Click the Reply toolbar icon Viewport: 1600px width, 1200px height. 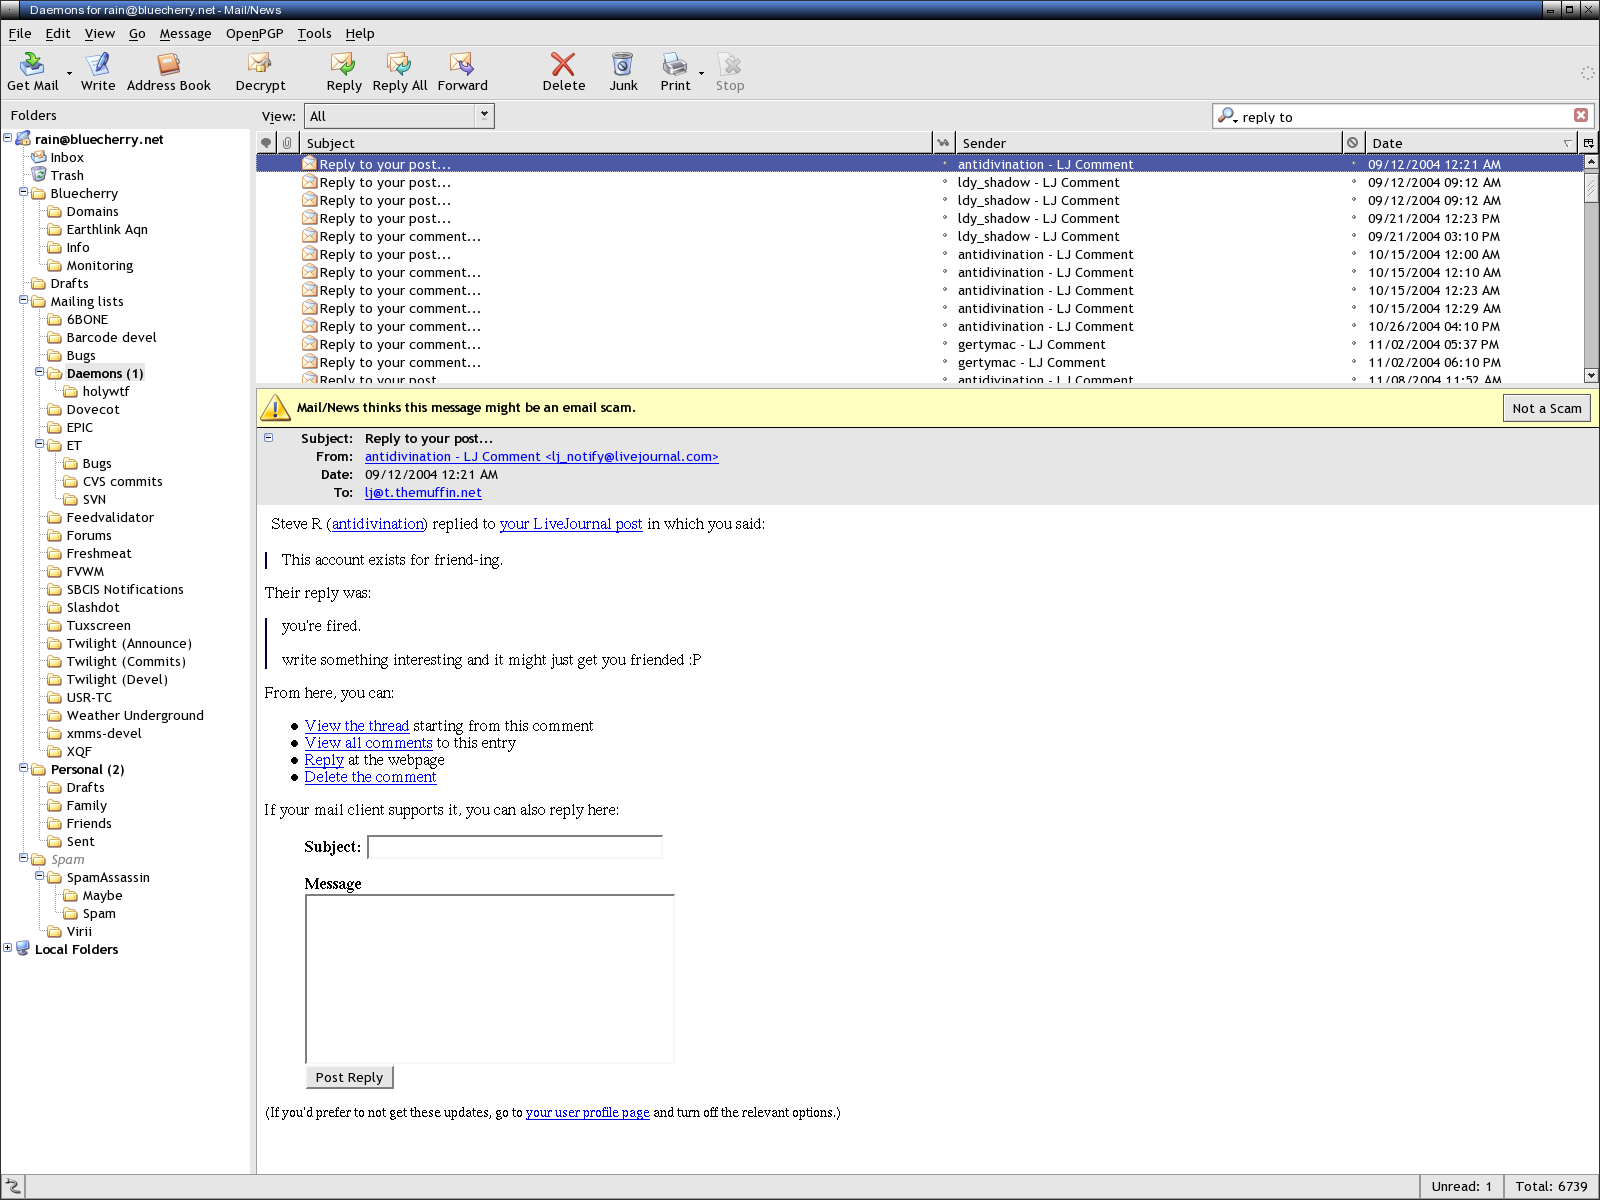click(343, 64)
